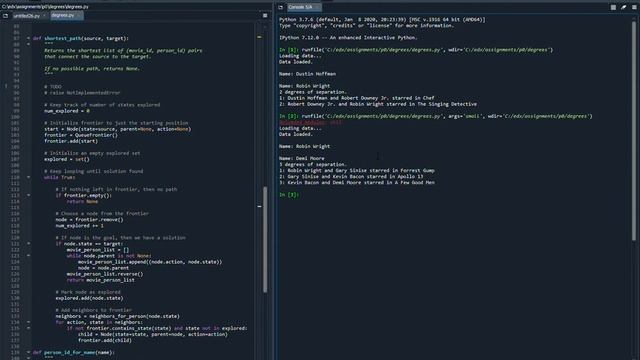
Task: Click the 'frontier = QueueFrontier()' line
Action: tap(81, 135)
